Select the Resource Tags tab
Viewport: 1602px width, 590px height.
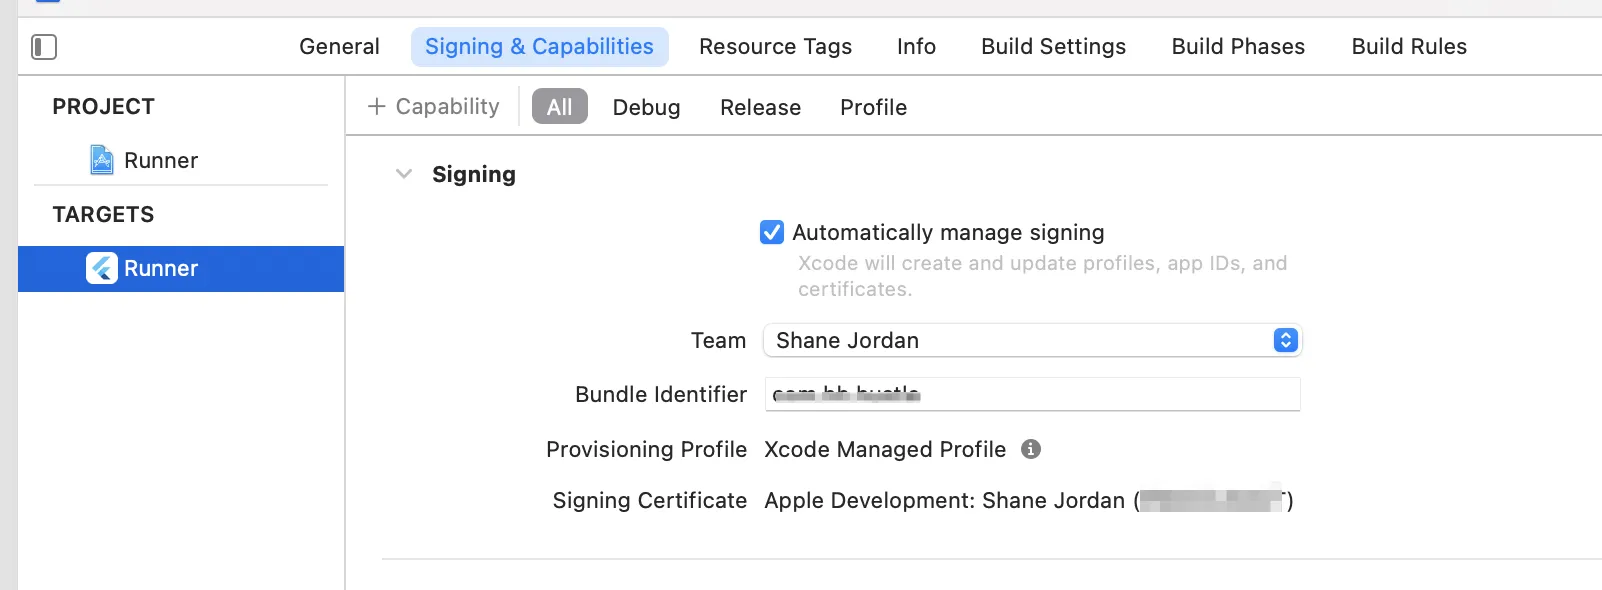[775, 47]
